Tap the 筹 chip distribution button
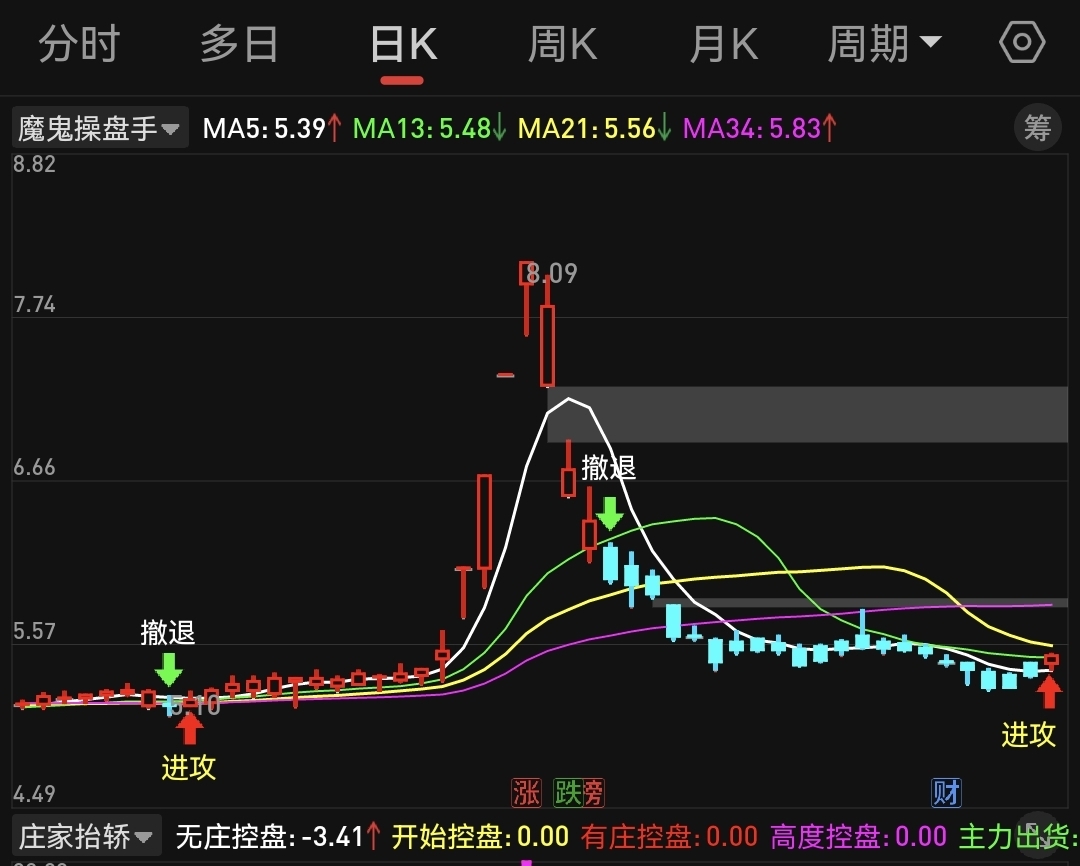The height and width of the screenshot is (866, 1080). (1037, 127)
